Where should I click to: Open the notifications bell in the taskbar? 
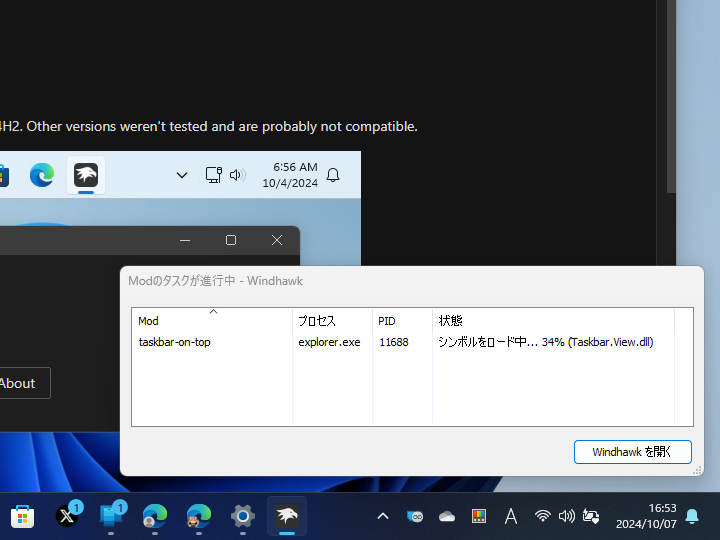click(x=692, y=517)
